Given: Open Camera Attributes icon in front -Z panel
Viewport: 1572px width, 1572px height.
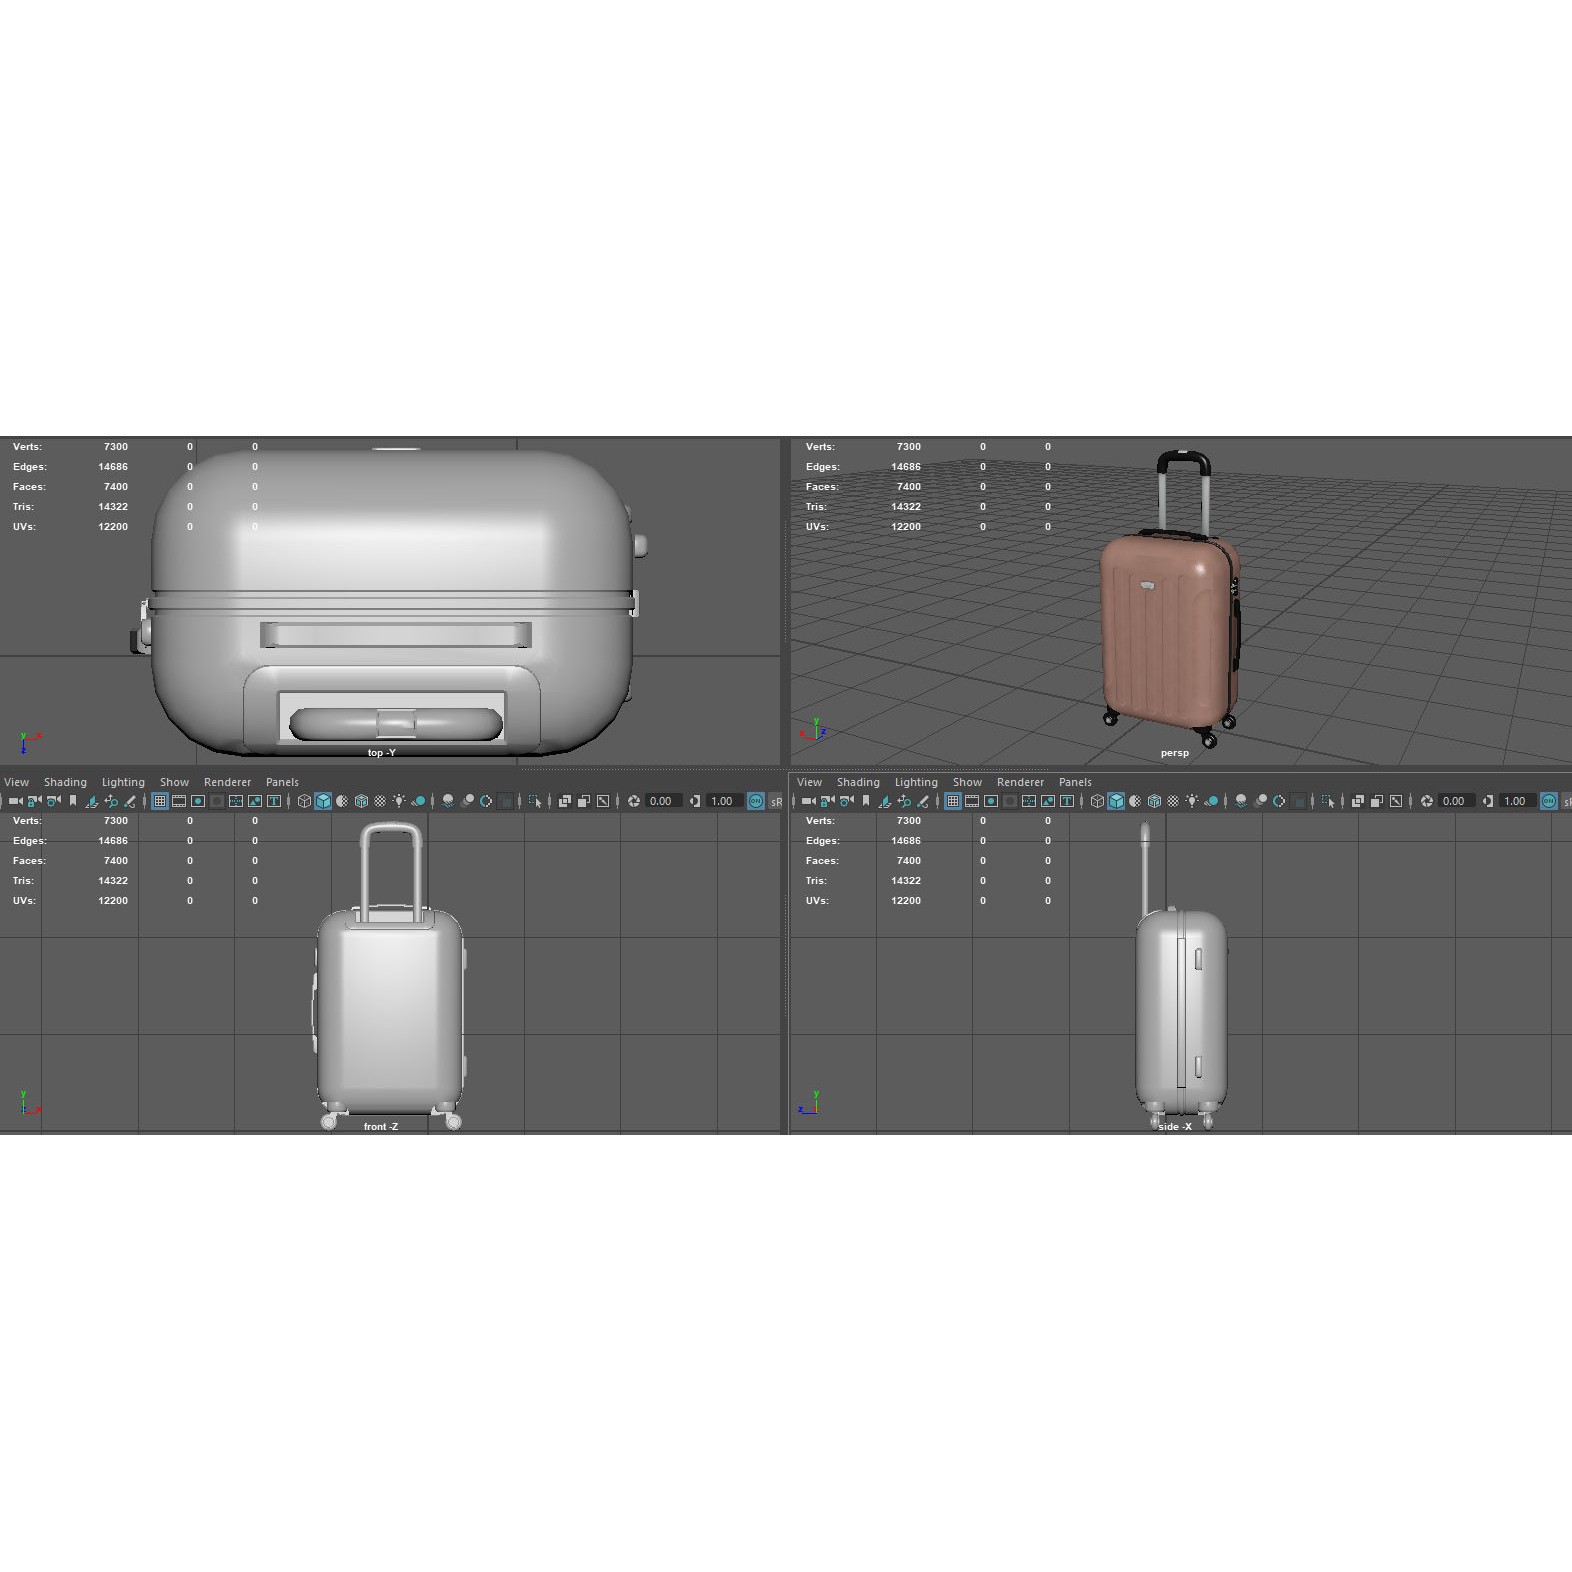Looking at the screenshot, I should pyautogui.click(x=54, y=801).
